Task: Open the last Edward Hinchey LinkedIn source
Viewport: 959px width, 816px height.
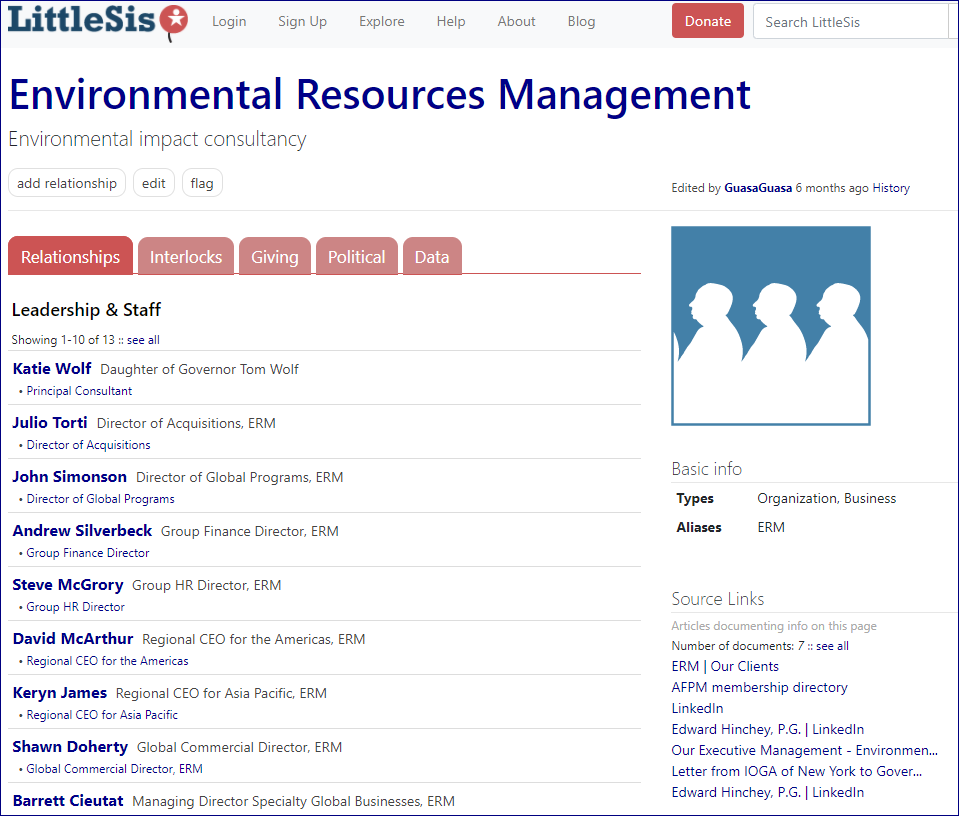Action: (768, 792)
